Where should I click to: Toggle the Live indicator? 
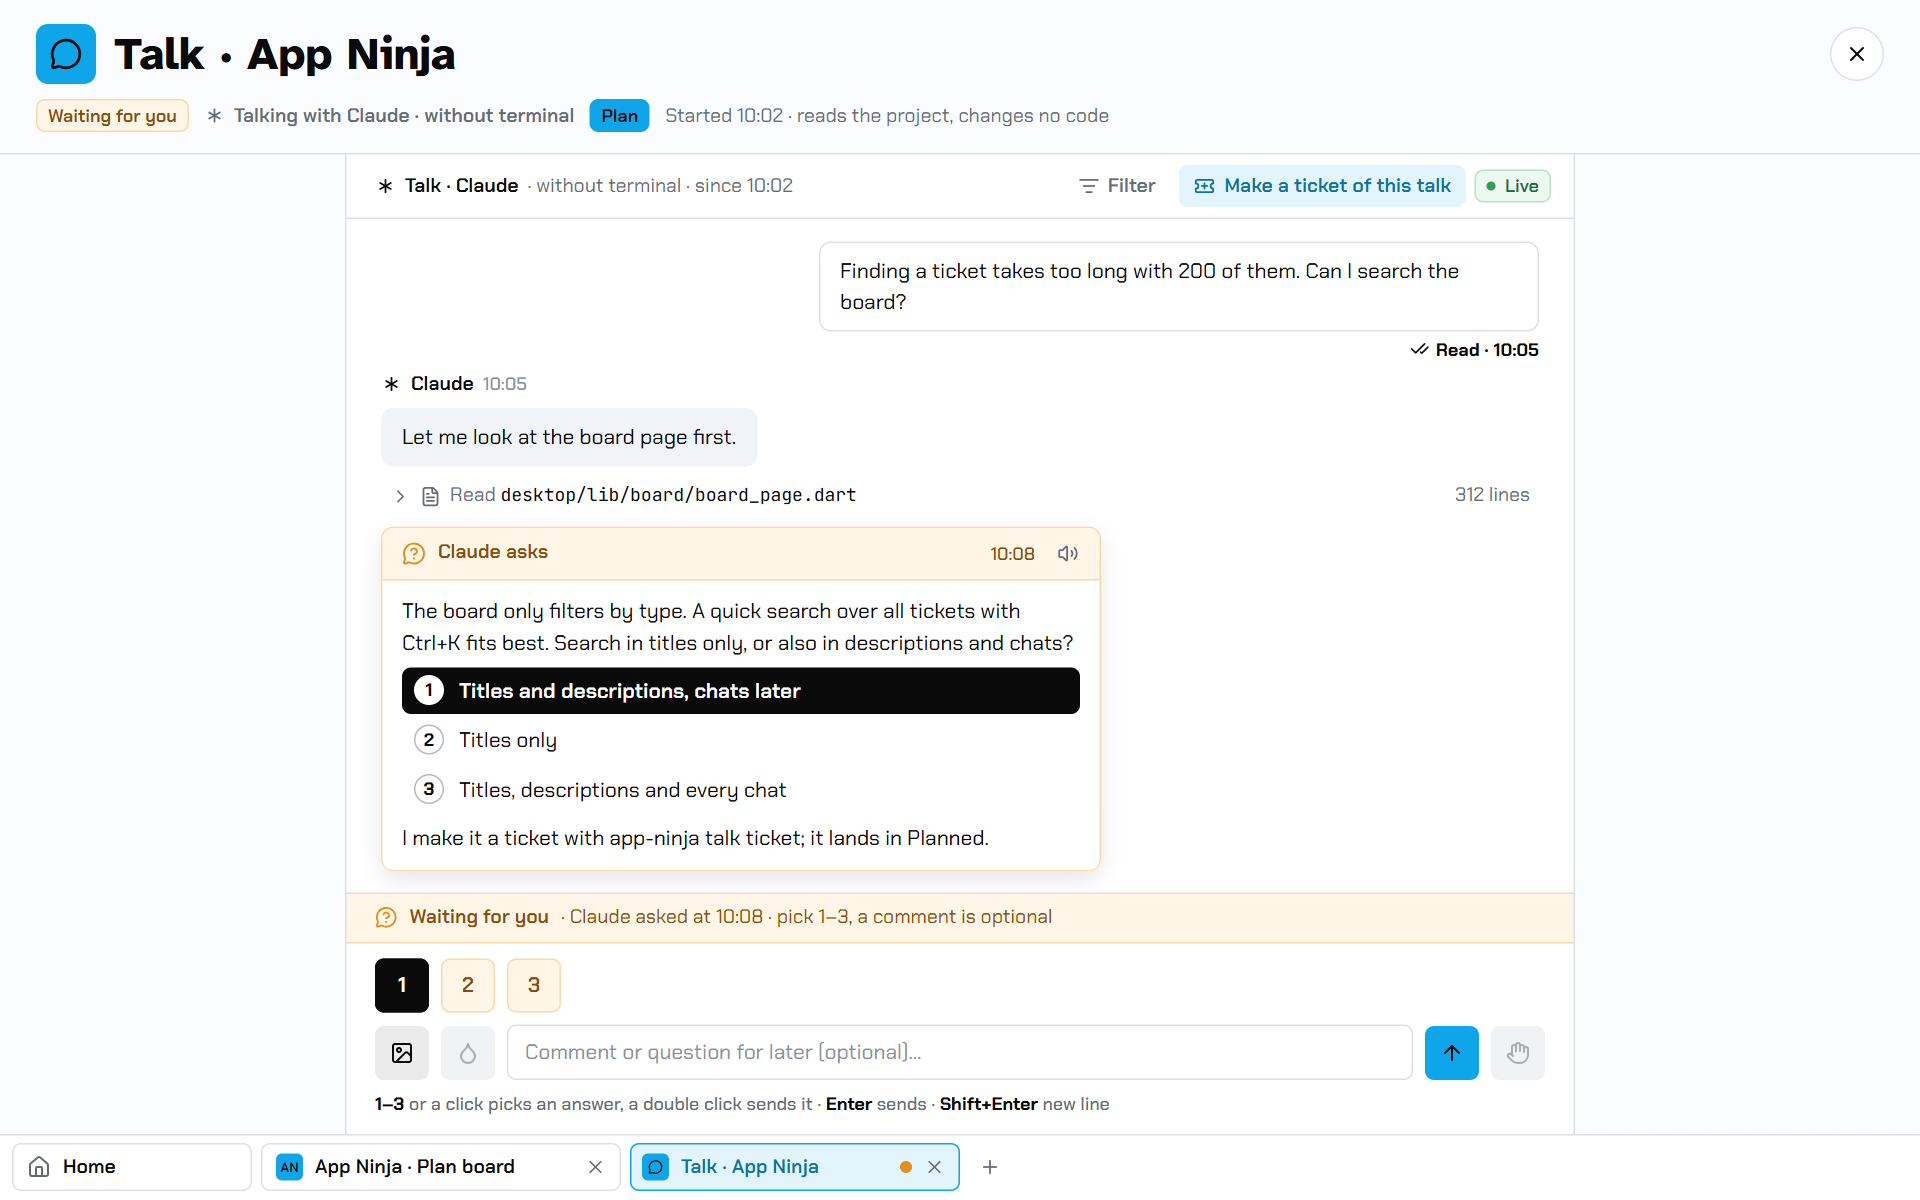[x=1512, y=186]
